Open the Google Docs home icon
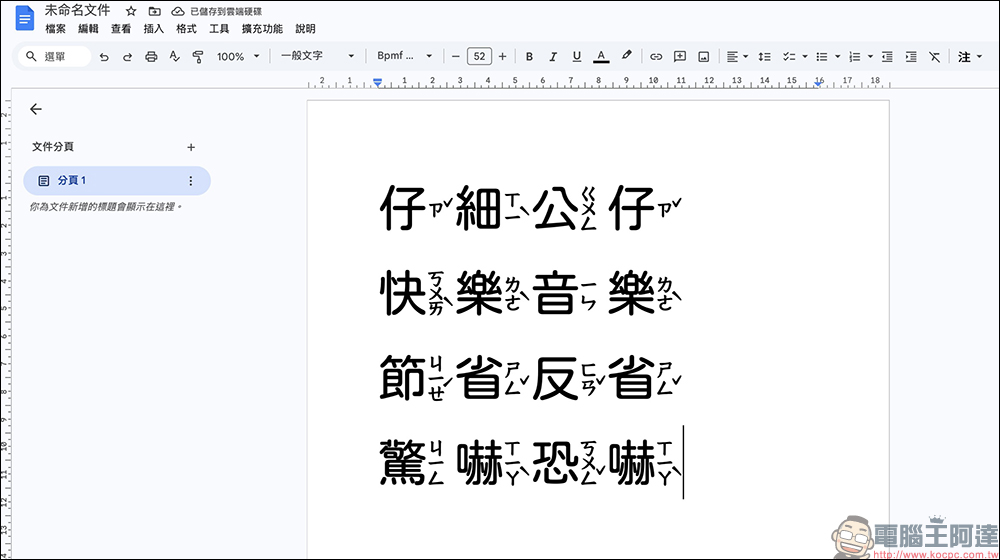The image size is (1000, 560). point(24,18)
